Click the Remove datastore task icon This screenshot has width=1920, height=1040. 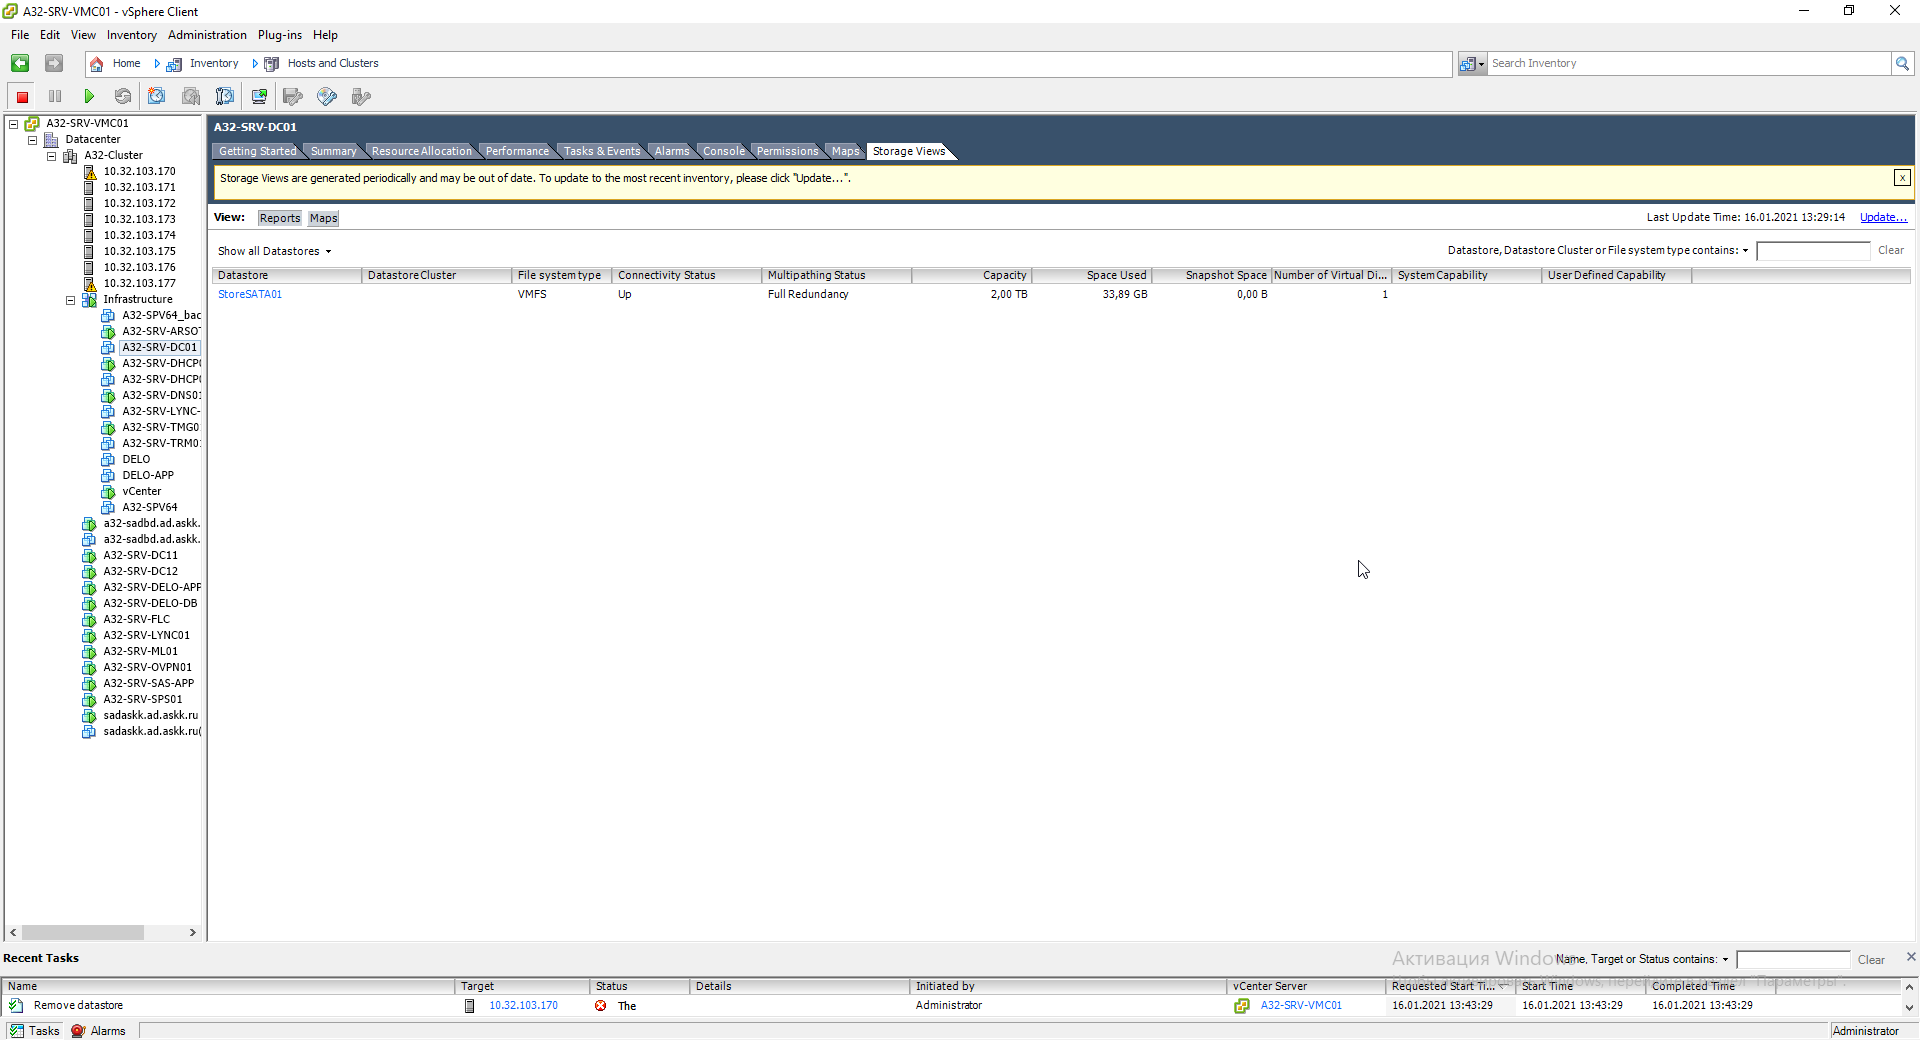[x=16, y=1006]
